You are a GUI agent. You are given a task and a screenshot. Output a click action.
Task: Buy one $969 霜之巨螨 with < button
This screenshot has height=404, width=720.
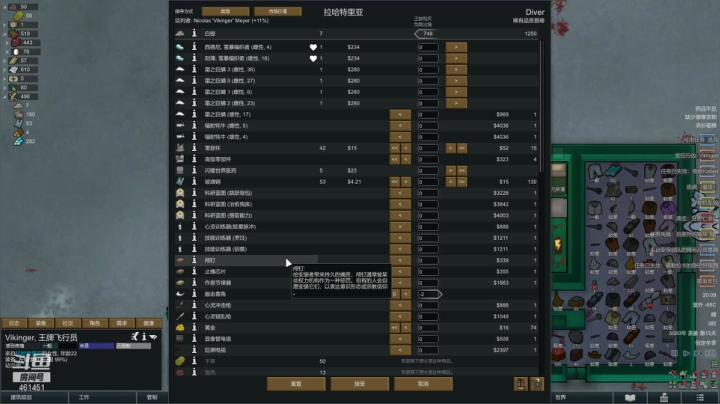point(400,114)
